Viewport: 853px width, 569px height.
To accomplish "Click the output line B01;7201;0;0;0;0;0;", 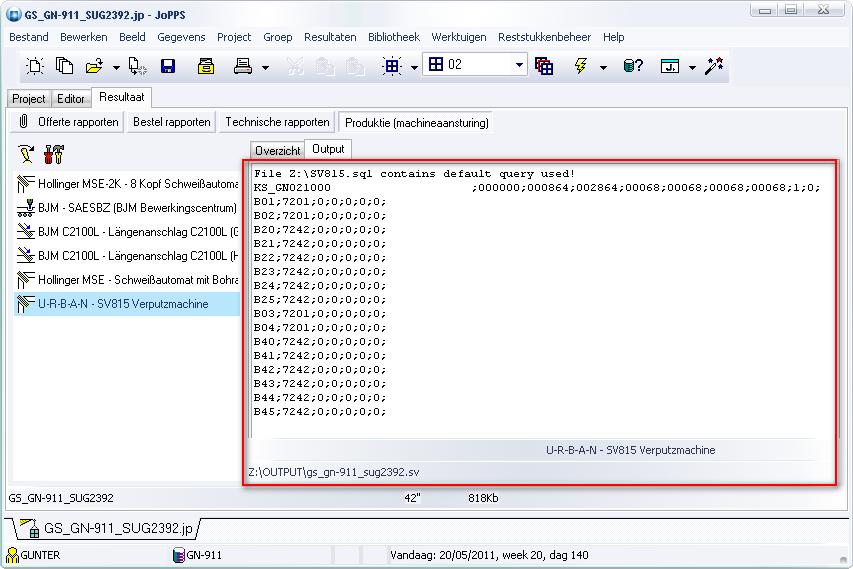I will [x=320, y=202].
